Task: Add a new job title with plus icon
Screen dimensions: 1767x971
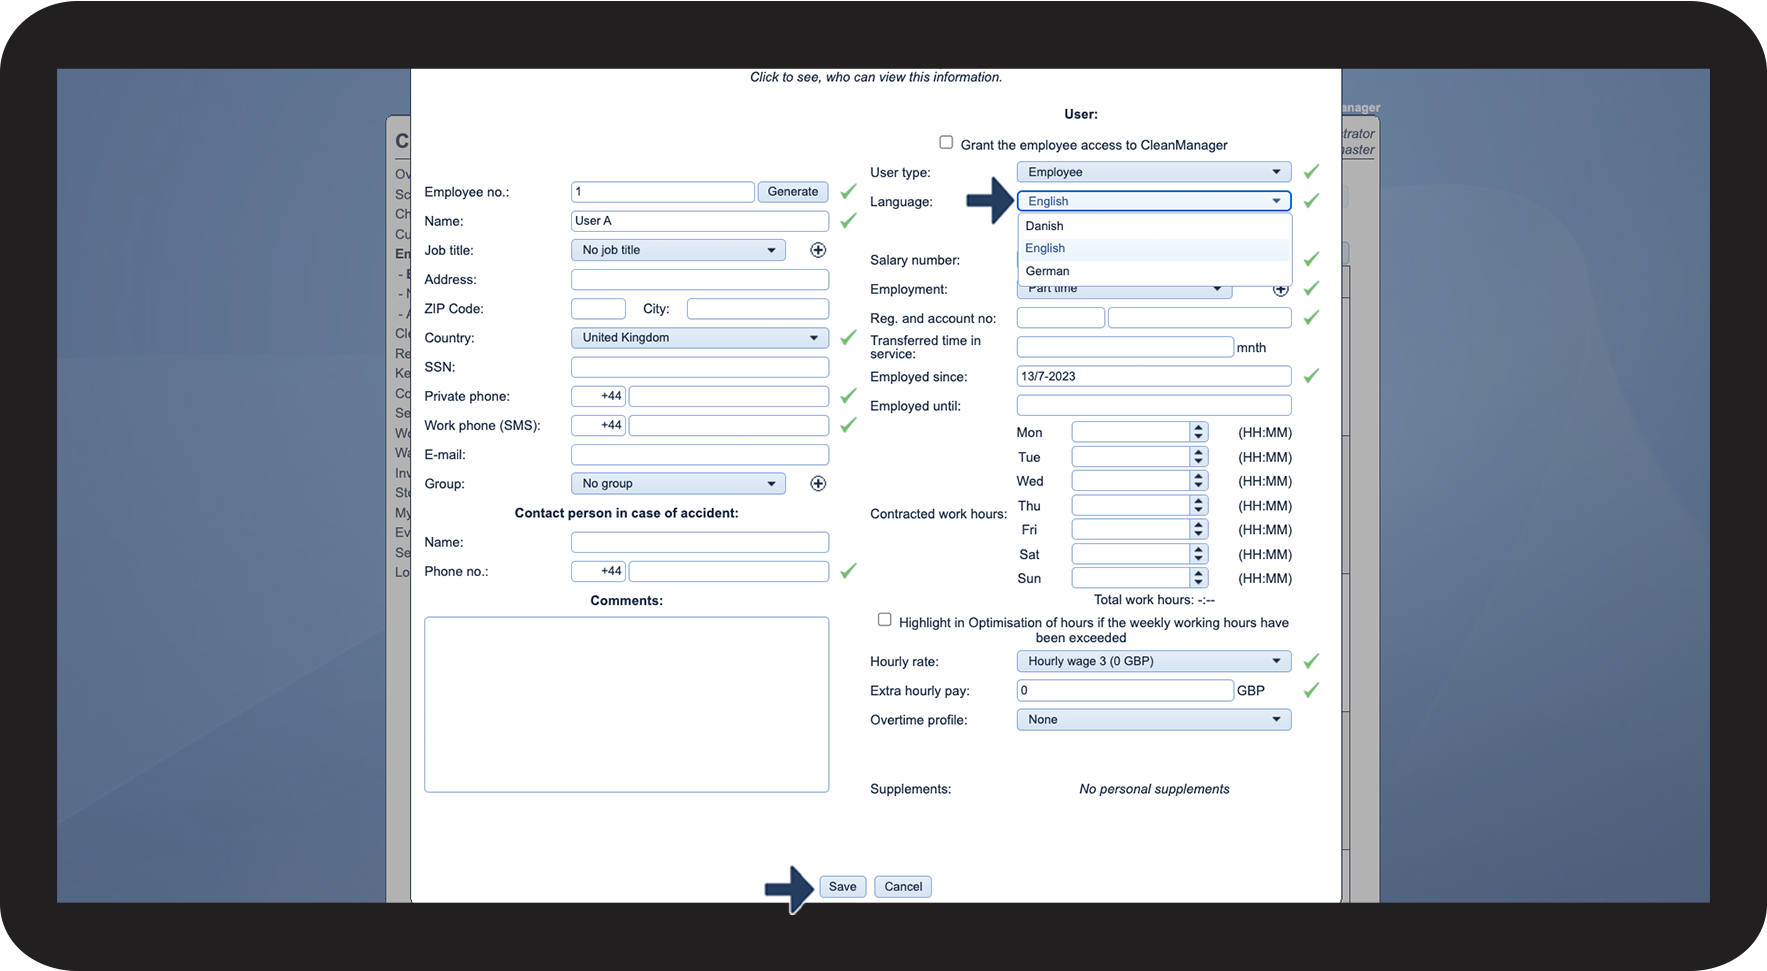Action: [818, 250]
